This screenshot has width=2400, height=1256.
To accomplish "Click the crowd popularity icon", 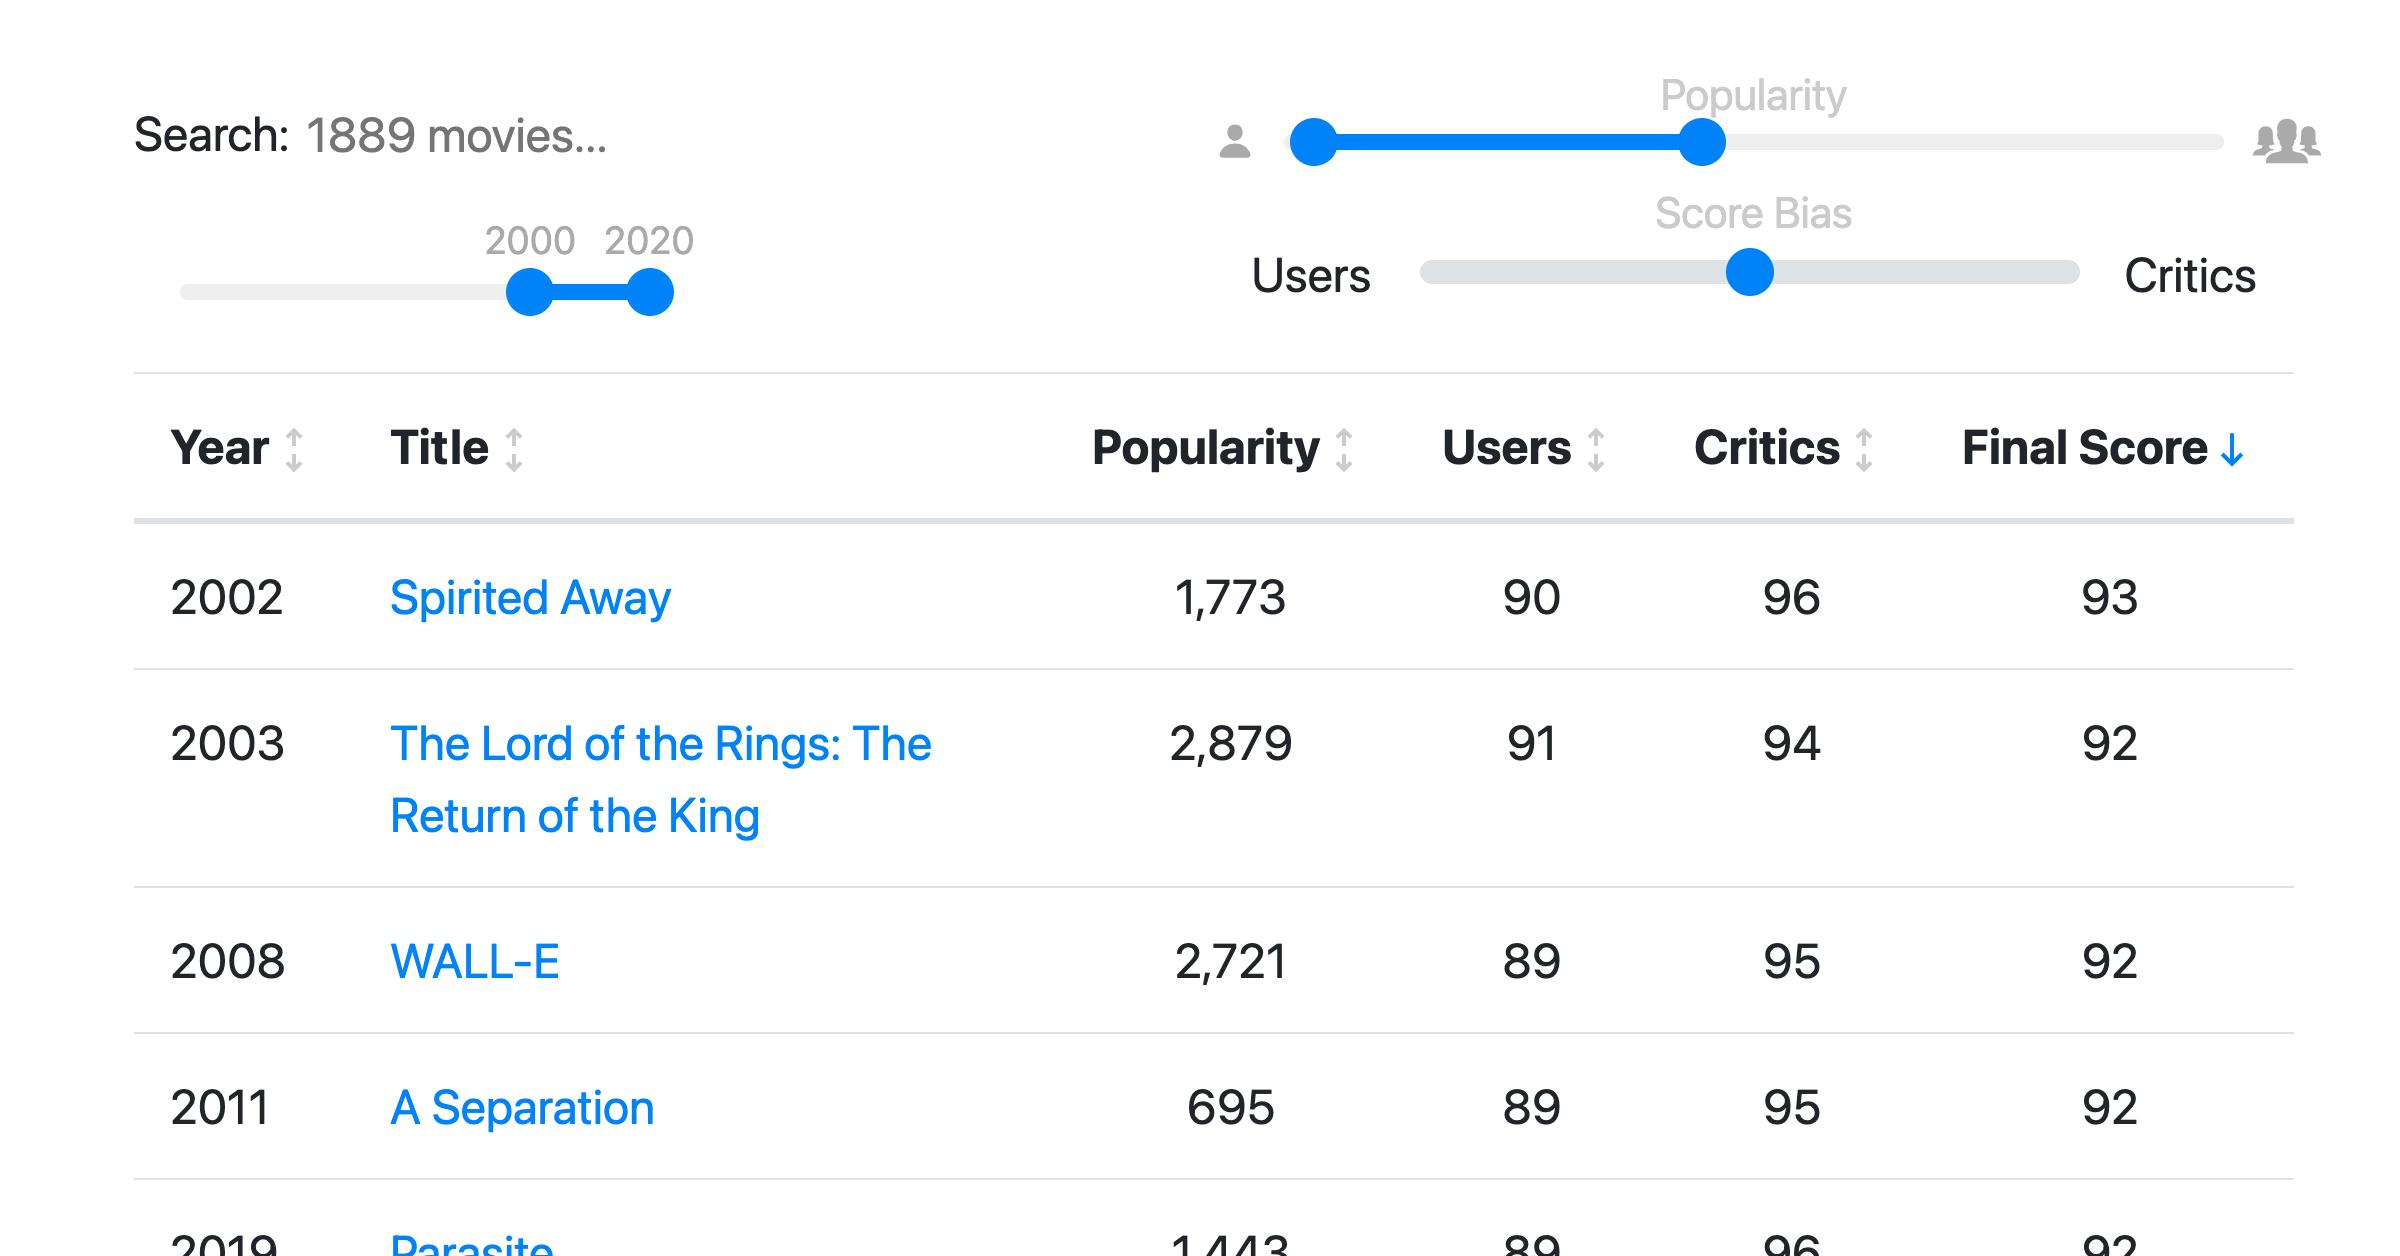I will pos(2287,141).
